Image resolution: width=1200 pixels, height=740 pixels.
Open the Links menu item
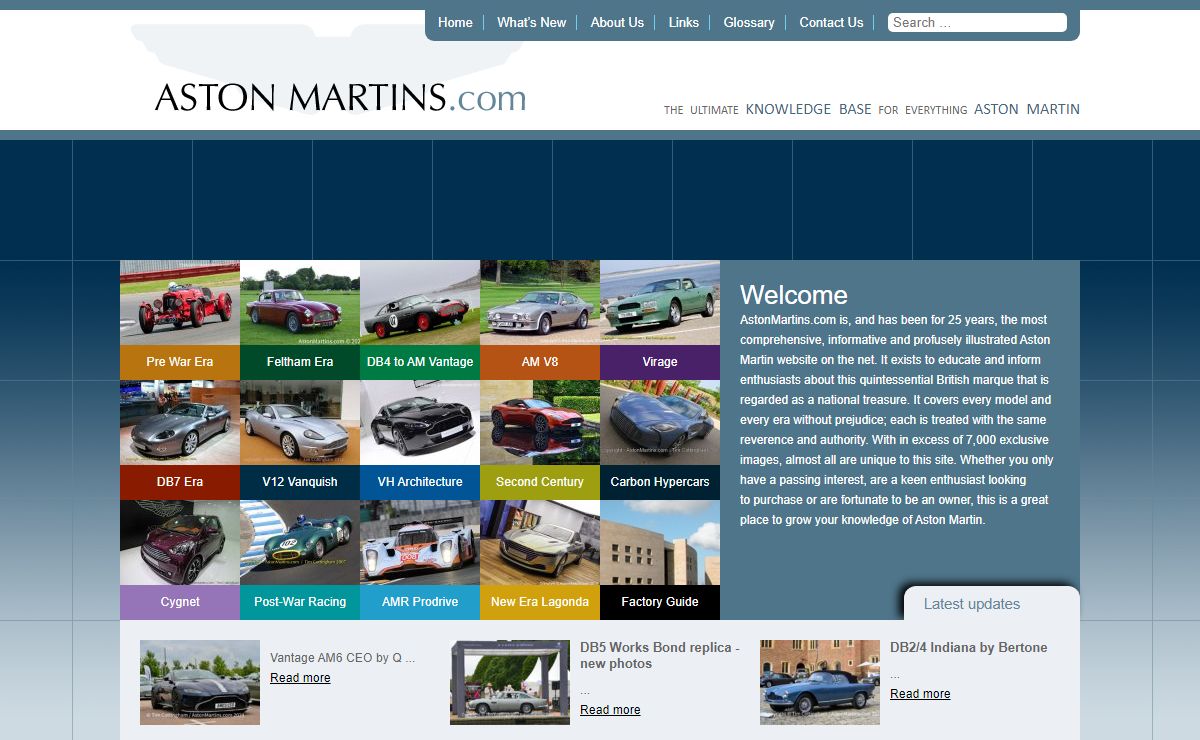click(684, 22)
